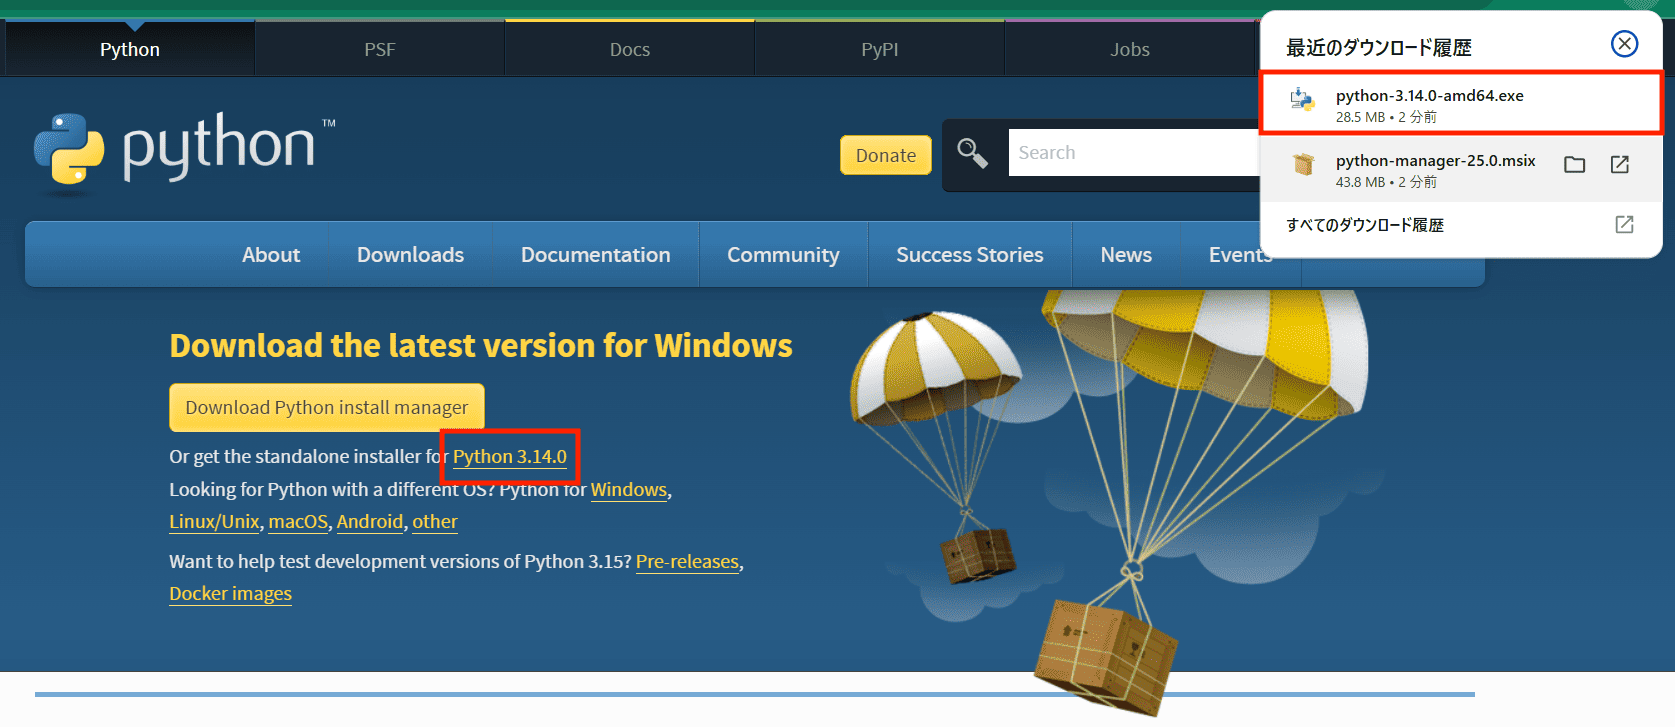Click the magnifying glass search icon
The width and height of the screenshot is (1675, 727).
pos(972,153)
